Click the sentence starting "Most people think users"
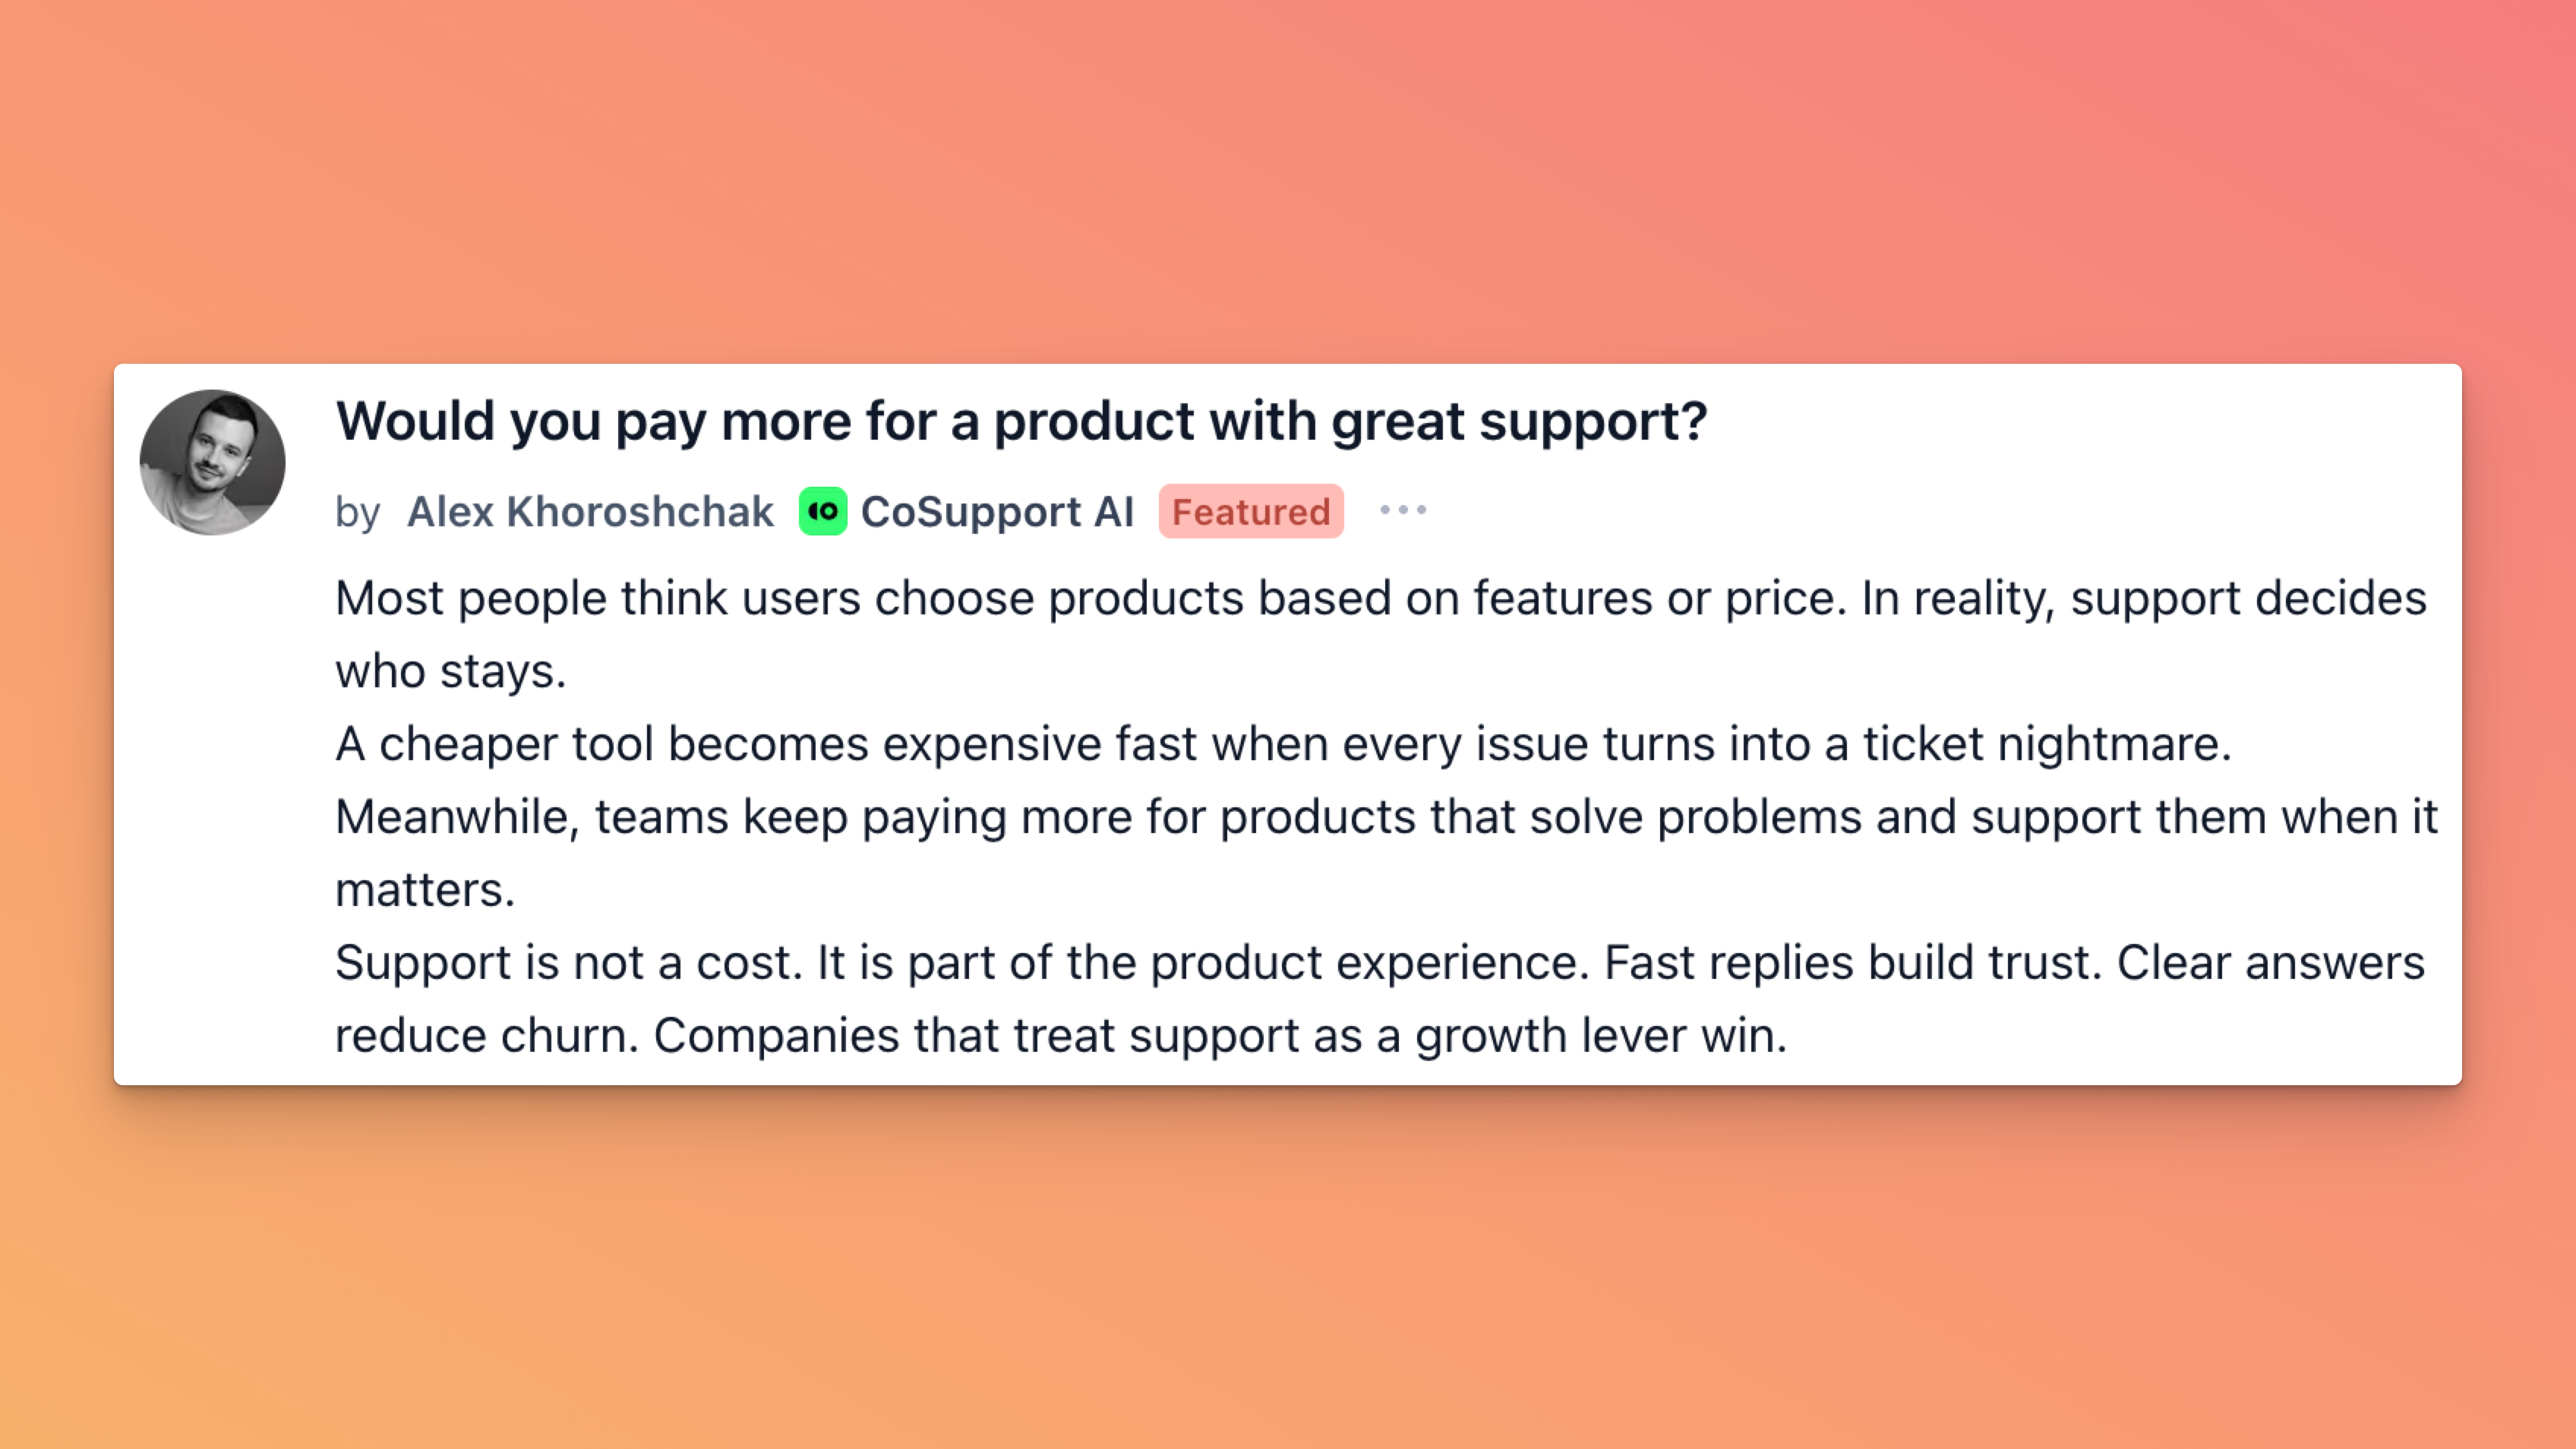Viewport: 2576px width, 1449px height. (x=1090, y=598)
